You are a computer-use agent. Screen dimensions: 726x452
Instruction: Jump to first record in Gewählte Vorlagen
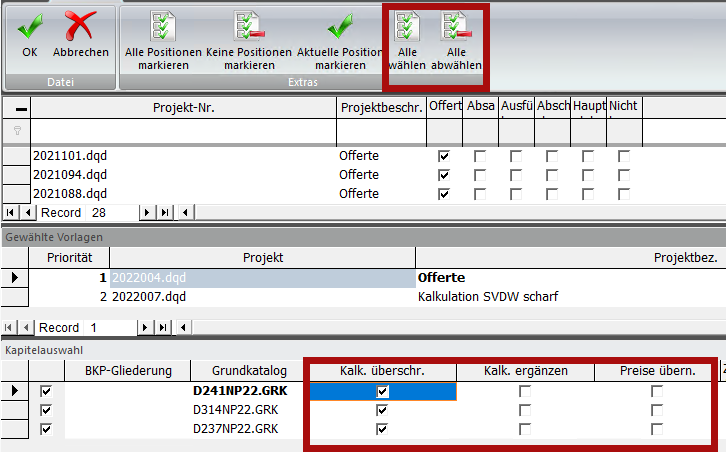click(x=11, y=328)
